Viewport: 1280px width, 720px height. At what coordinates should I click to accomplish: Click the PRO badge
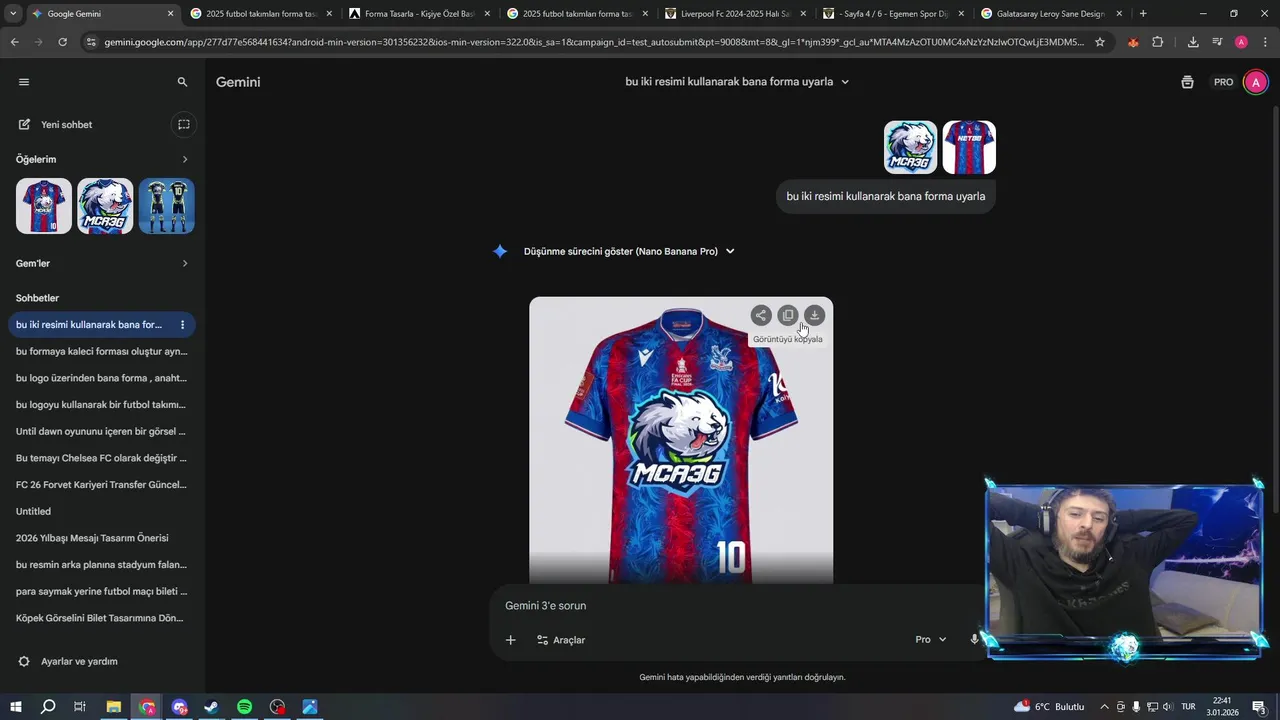pyautogui.click(x=1223, y=82)
